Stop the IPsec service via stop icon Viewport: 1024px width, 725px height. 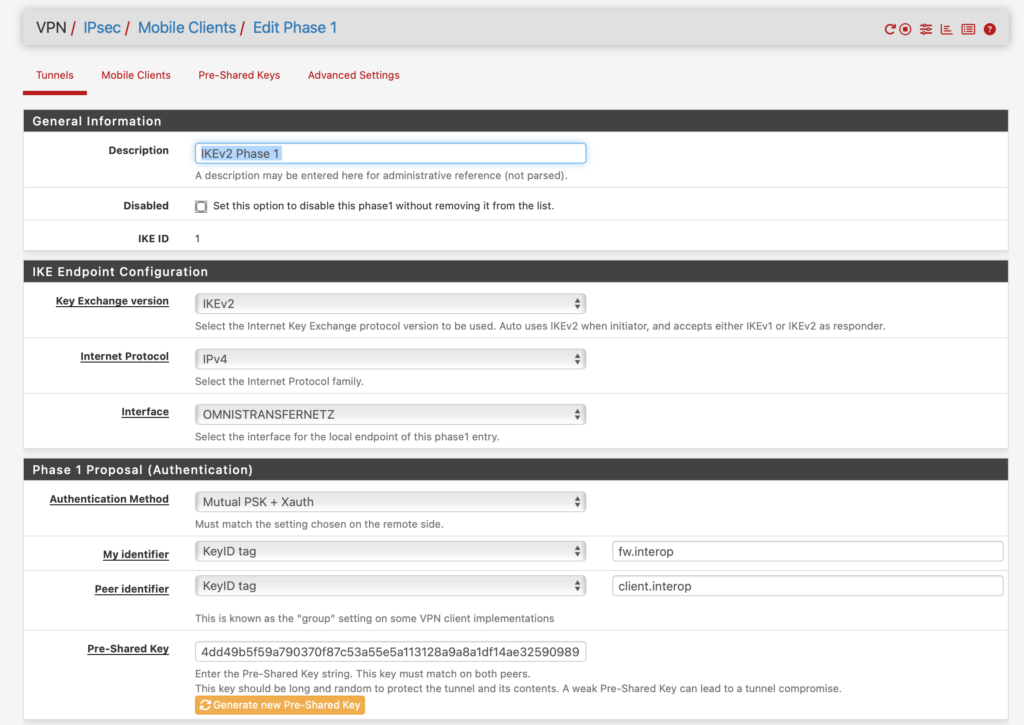[x=905, y=29]
